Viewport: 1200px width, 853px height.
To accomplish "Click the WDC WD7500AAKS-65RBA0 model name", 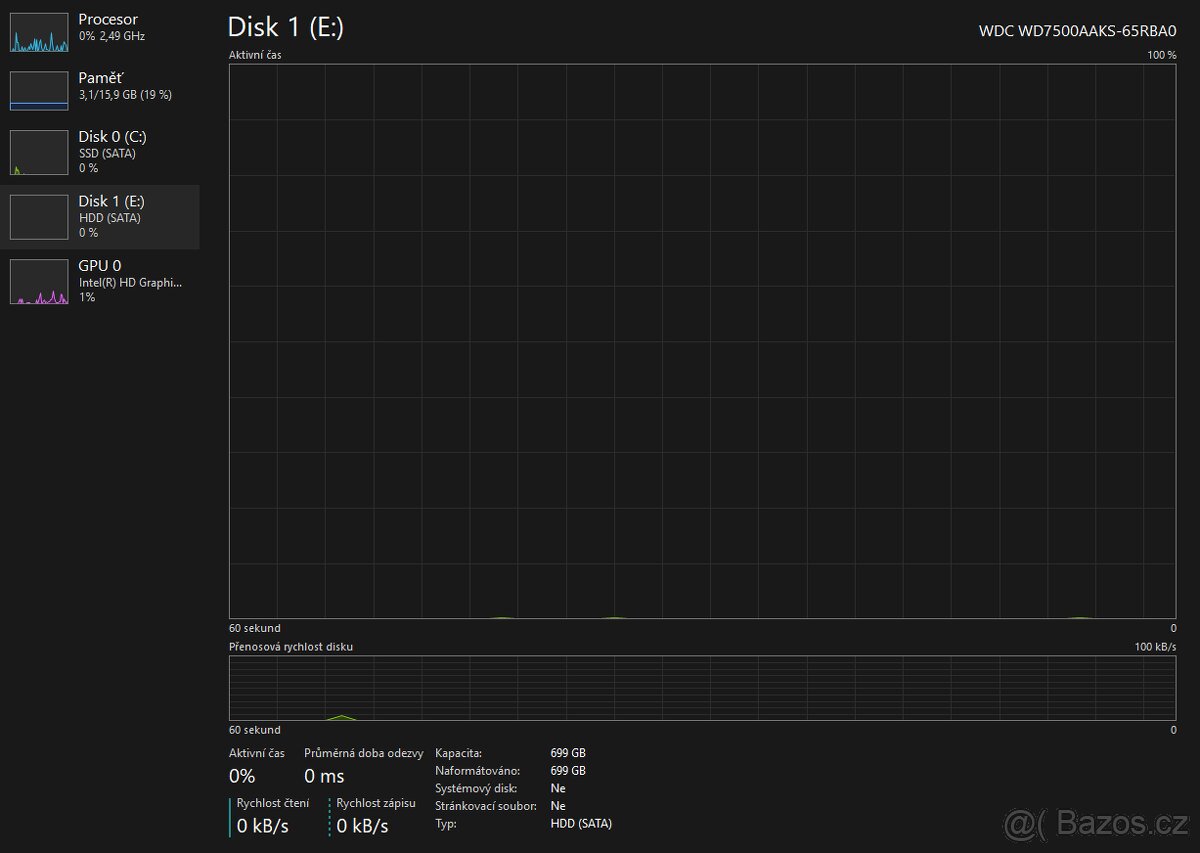I will point(1077,30).
